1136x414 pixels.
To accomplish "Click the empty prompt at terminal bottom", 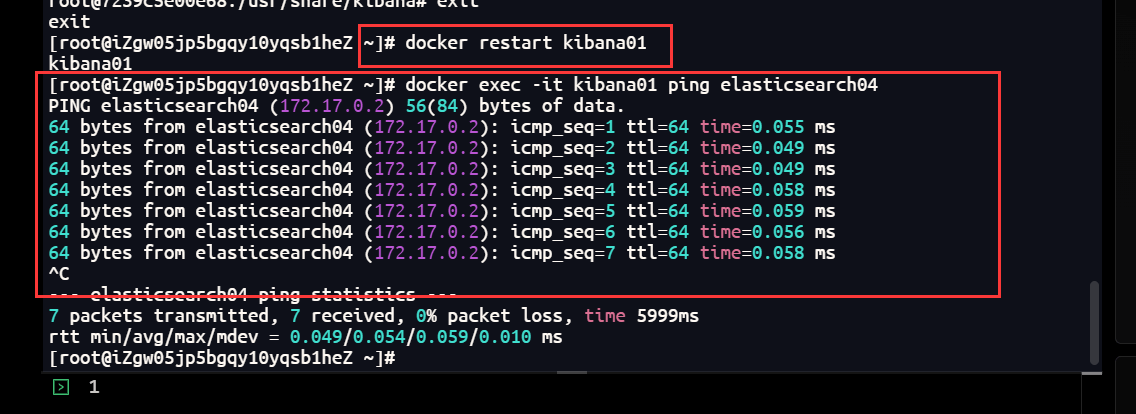I will (222, 358).
